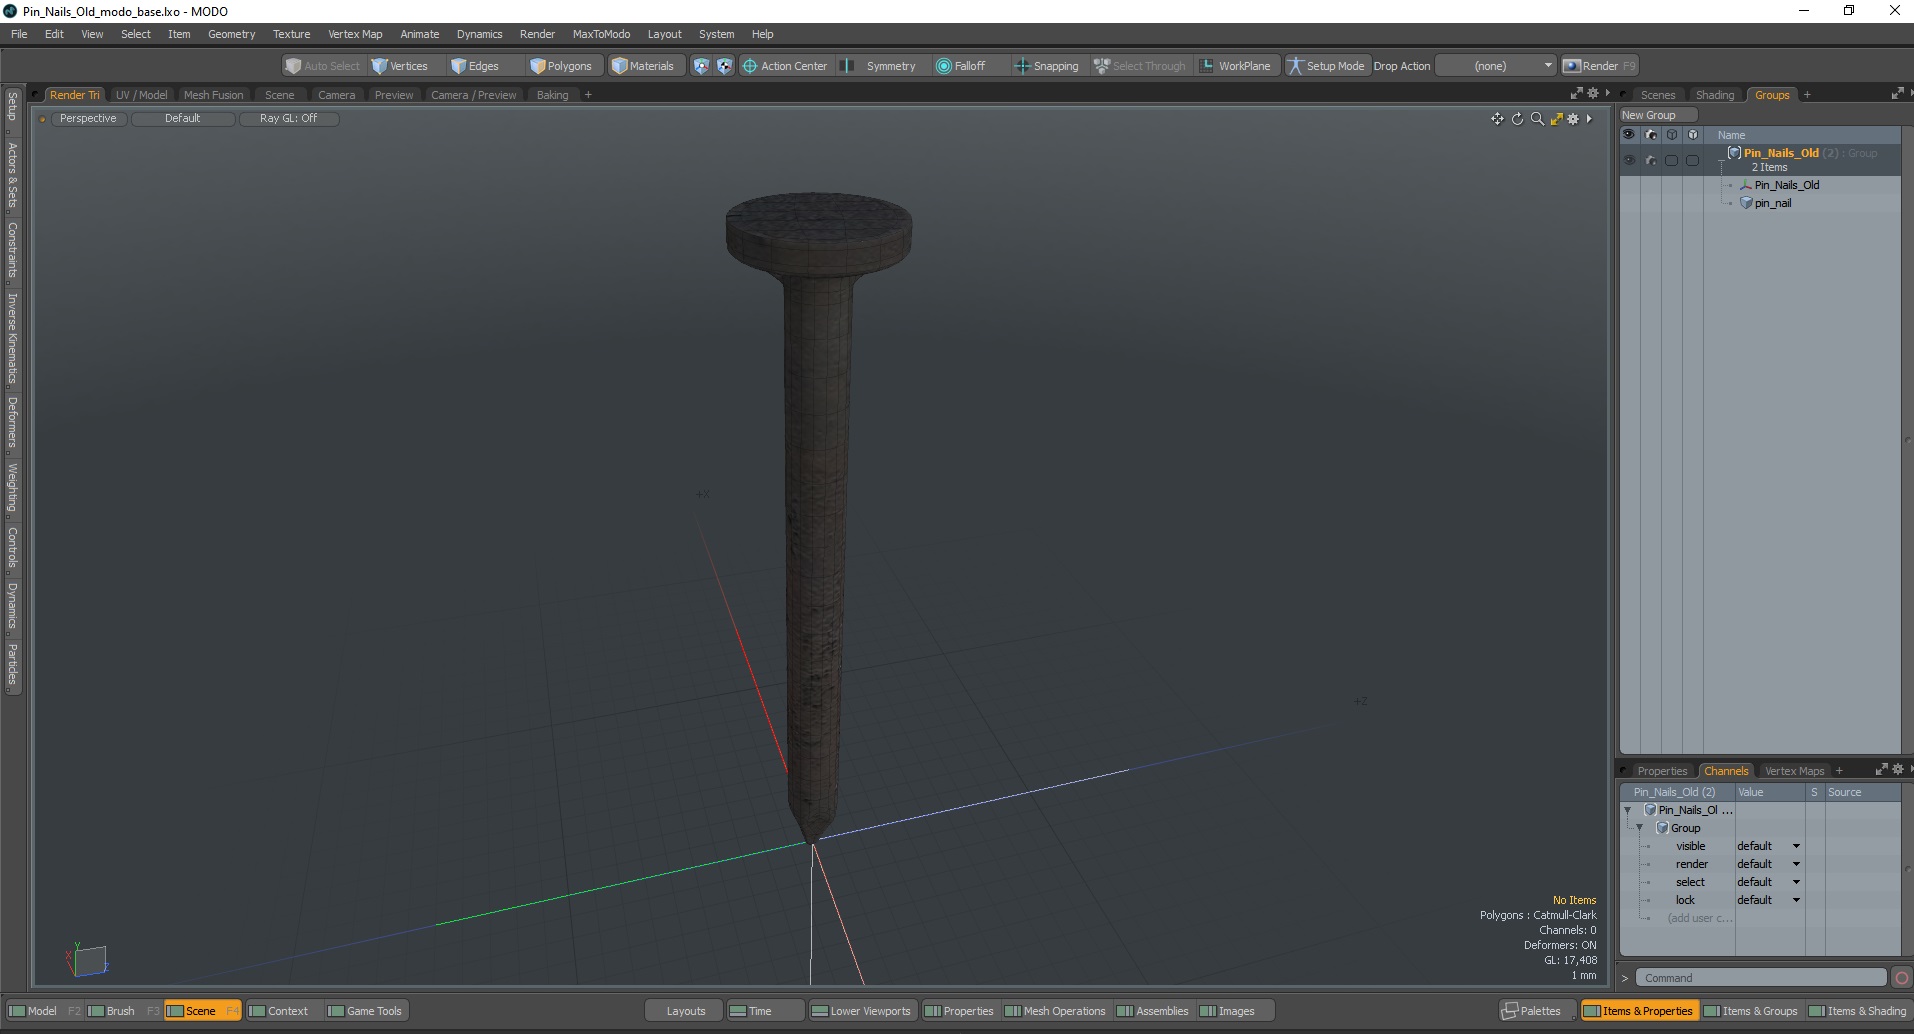Collapse the Group channel node
Image resolution: width=1914 pixels, height=1034 pixels.
(x=1639, y=828)
